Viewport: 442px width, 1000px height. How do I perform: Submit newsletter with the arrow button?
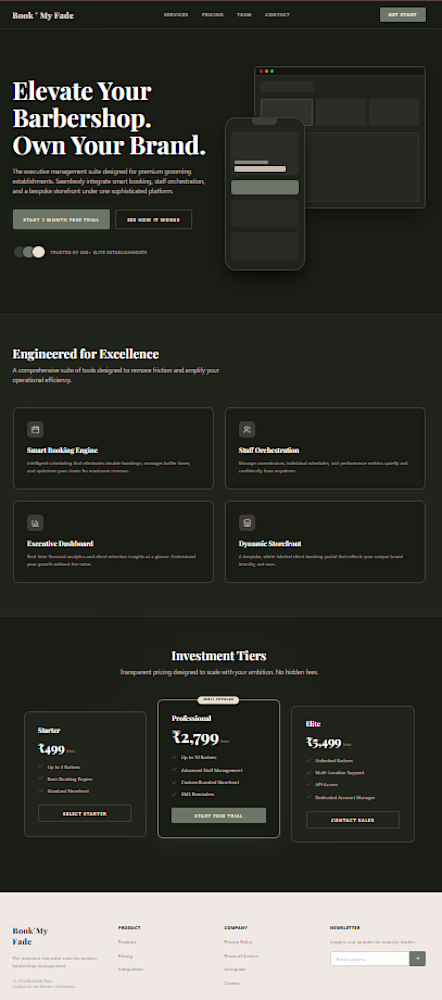(x=418, y=959)
